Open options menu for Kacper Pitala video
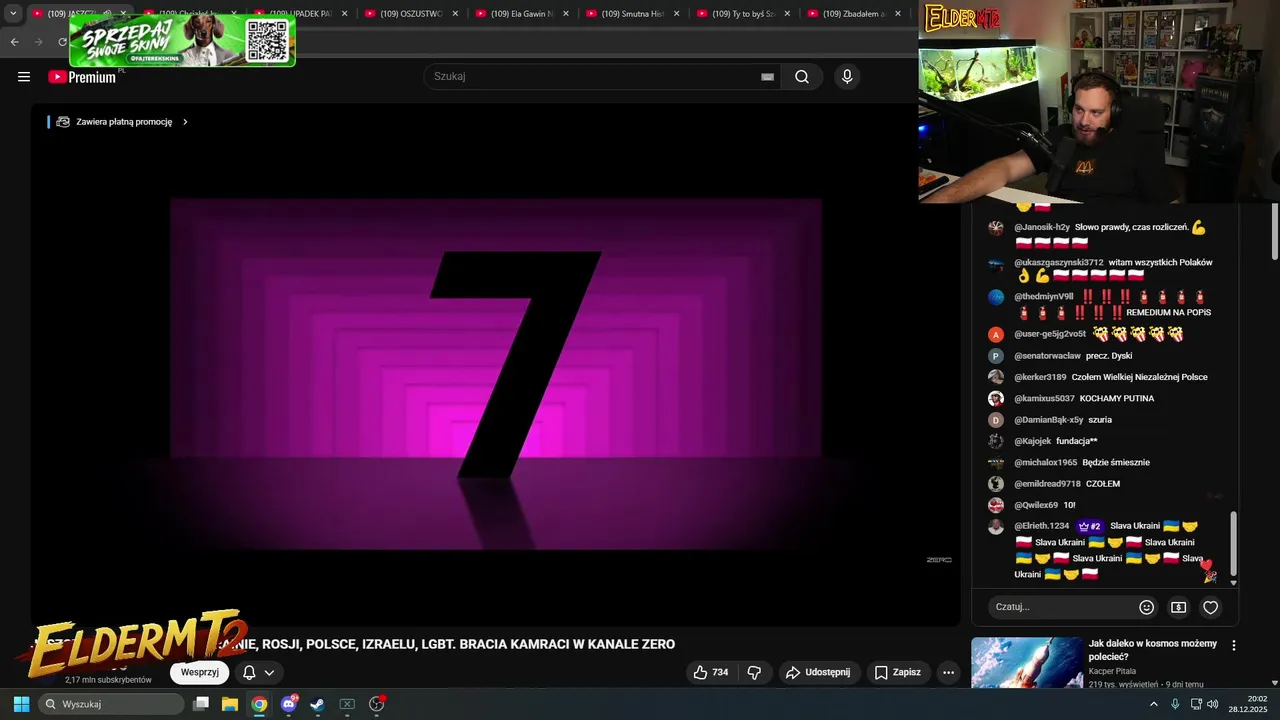Viewport: 1280px width, 720px height. [1234, 646]
